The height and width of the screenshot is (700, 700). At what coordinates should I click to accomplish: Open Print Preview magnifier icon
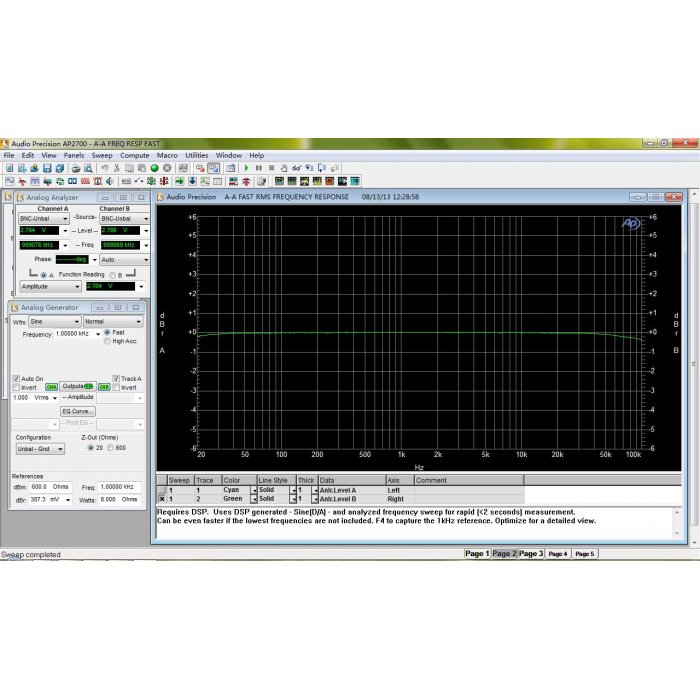click(x=88, y=168)
